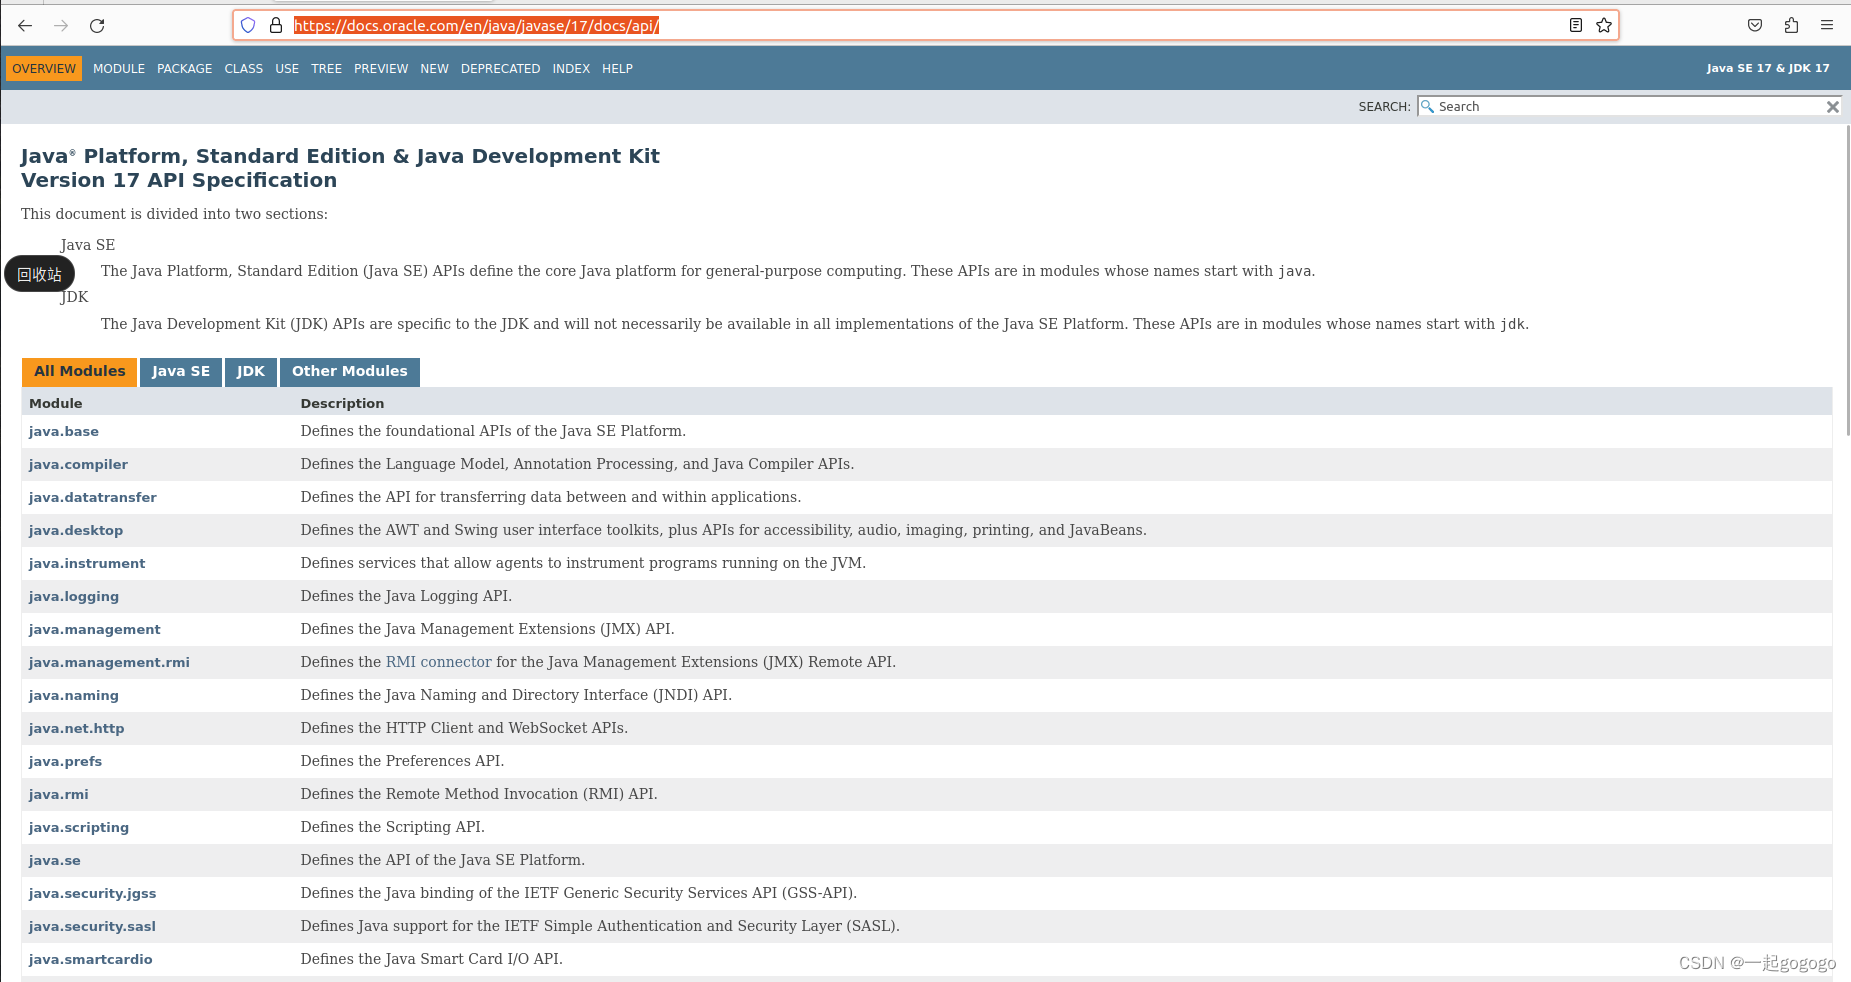Open the Firefox application menu

pos(1827,25)
